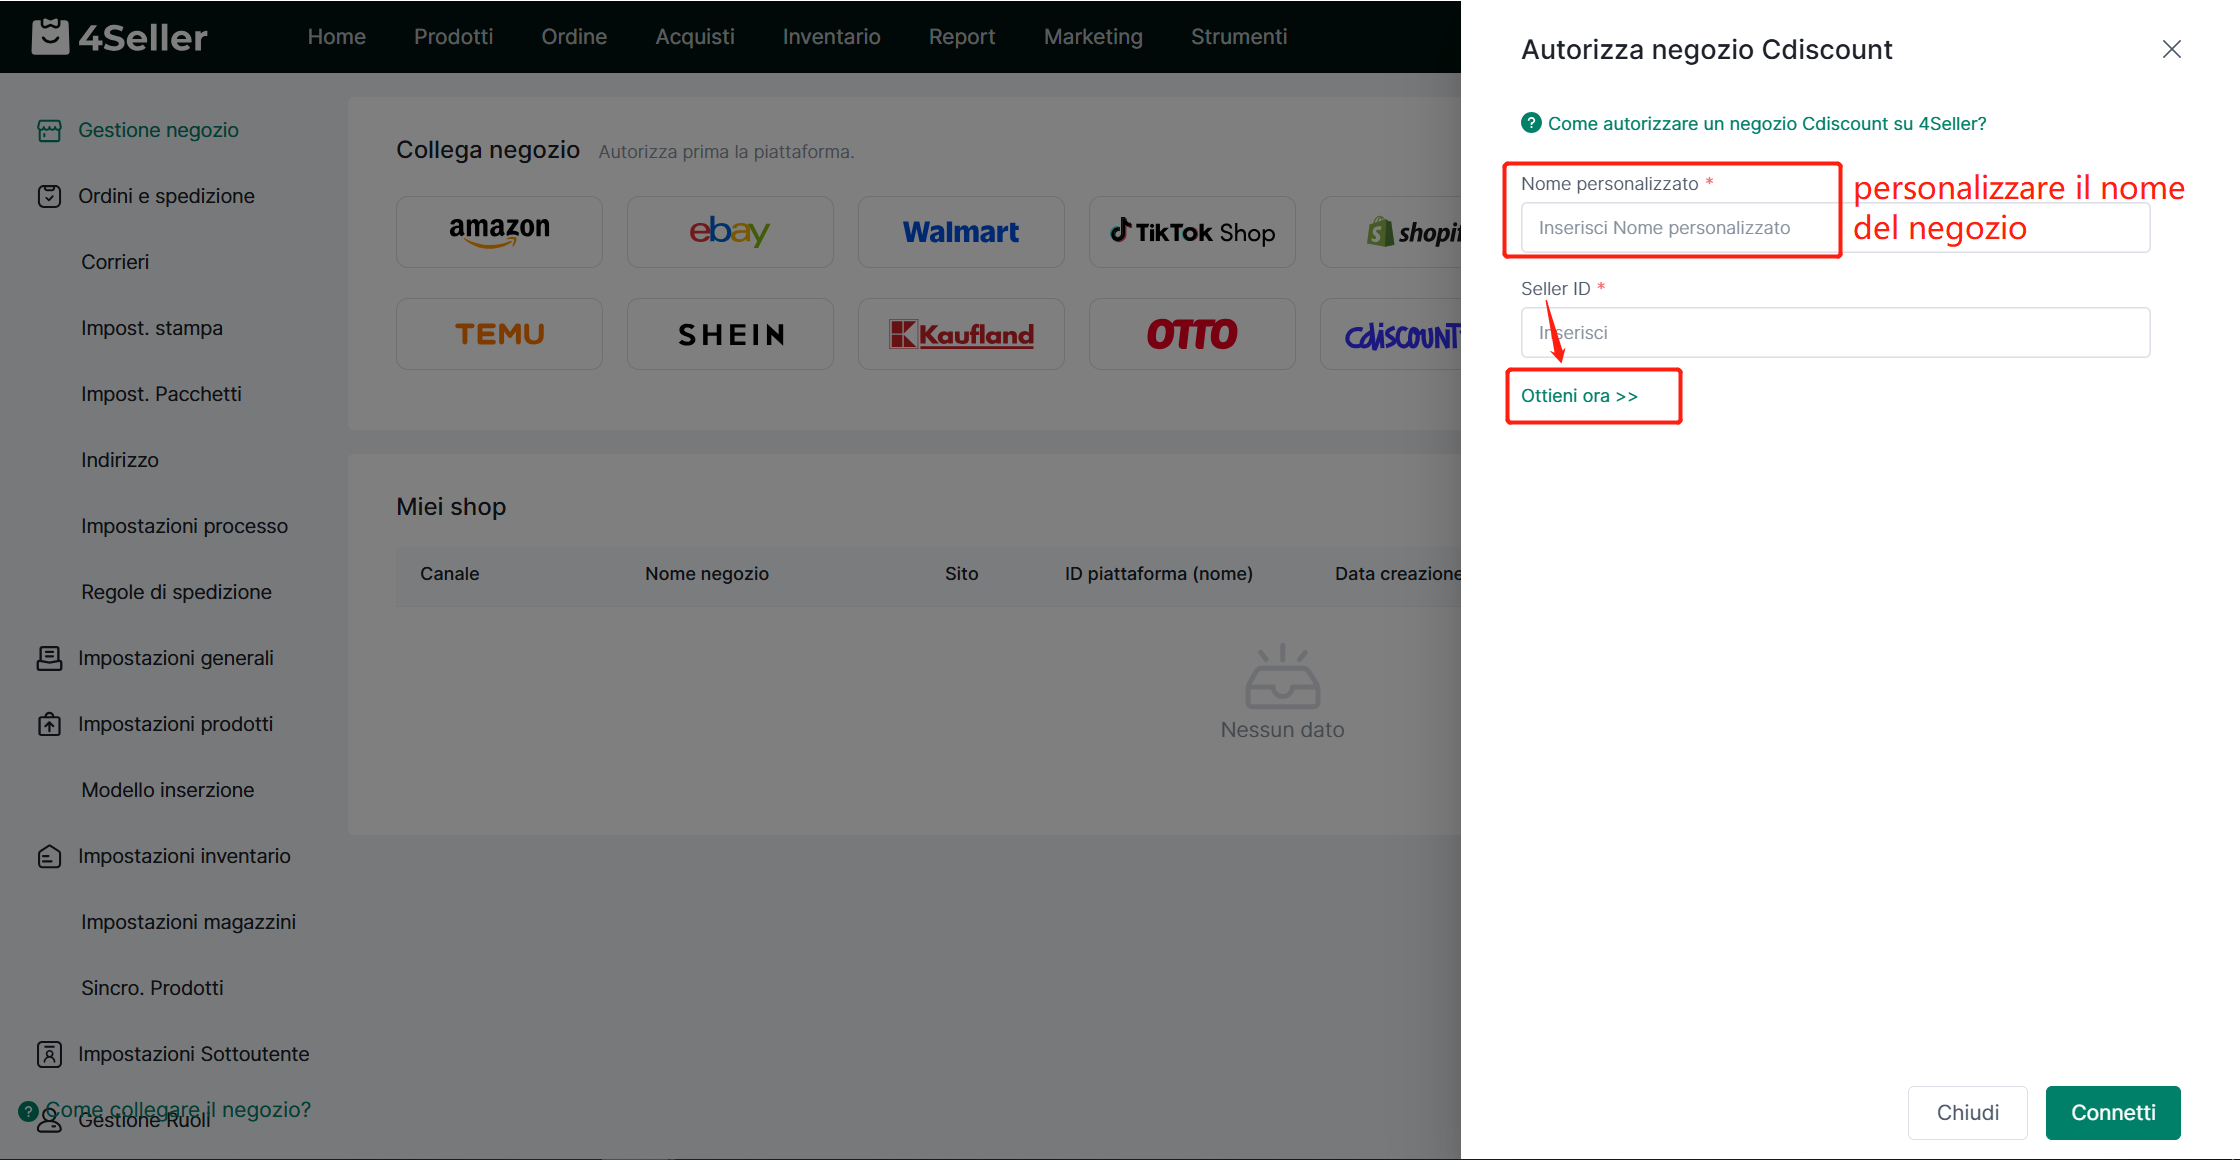Viewport: 2240px width, 1160px height.
Task: Click the 4Seller logo icon
Action: tap(50, 37)
